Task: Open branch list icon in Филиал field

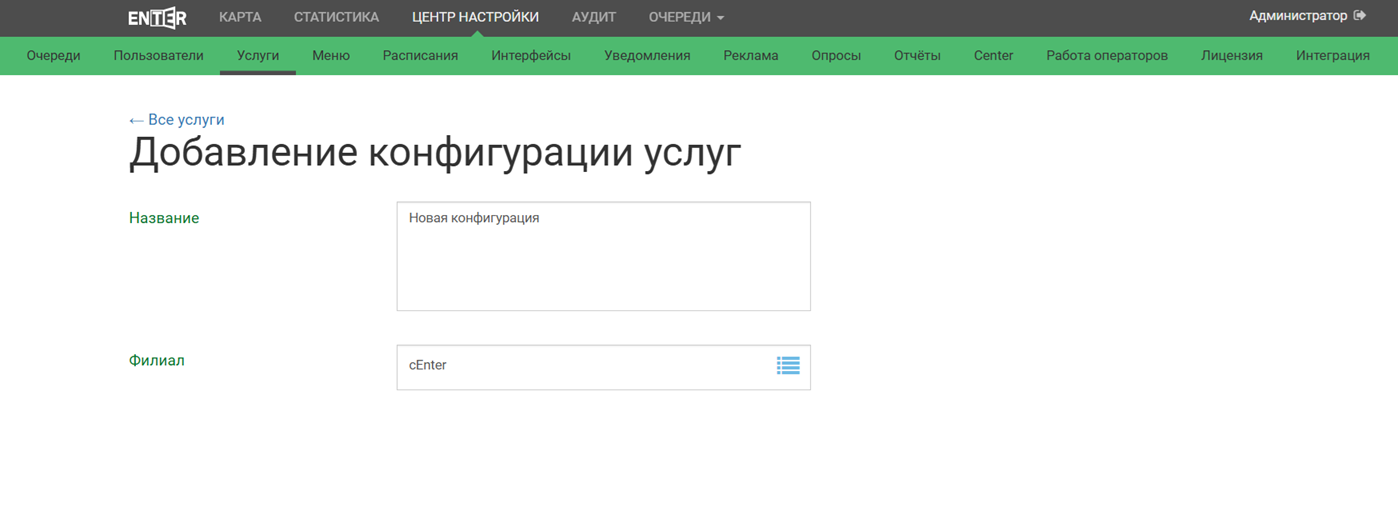Action: pos(788,366)
